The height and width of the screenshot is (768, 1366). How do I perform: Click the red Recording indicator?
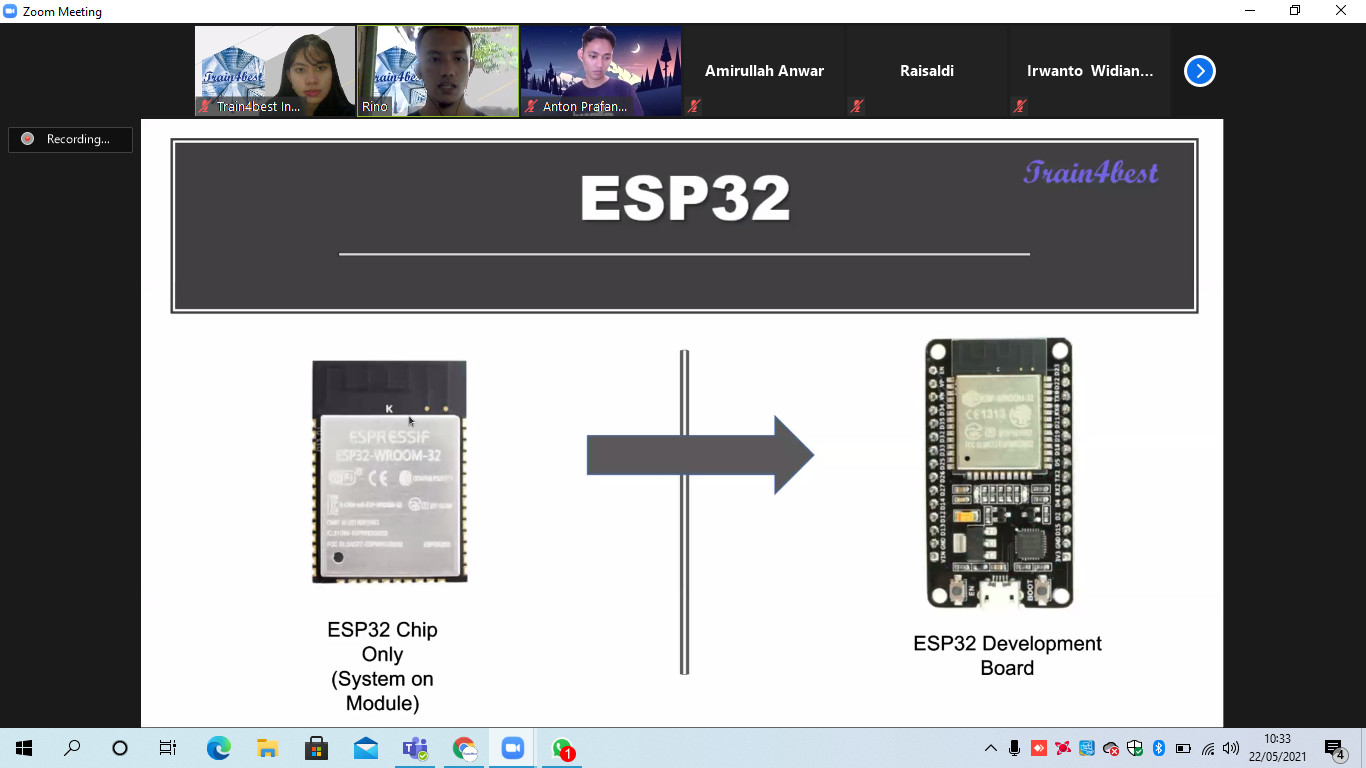coord(70,139)
